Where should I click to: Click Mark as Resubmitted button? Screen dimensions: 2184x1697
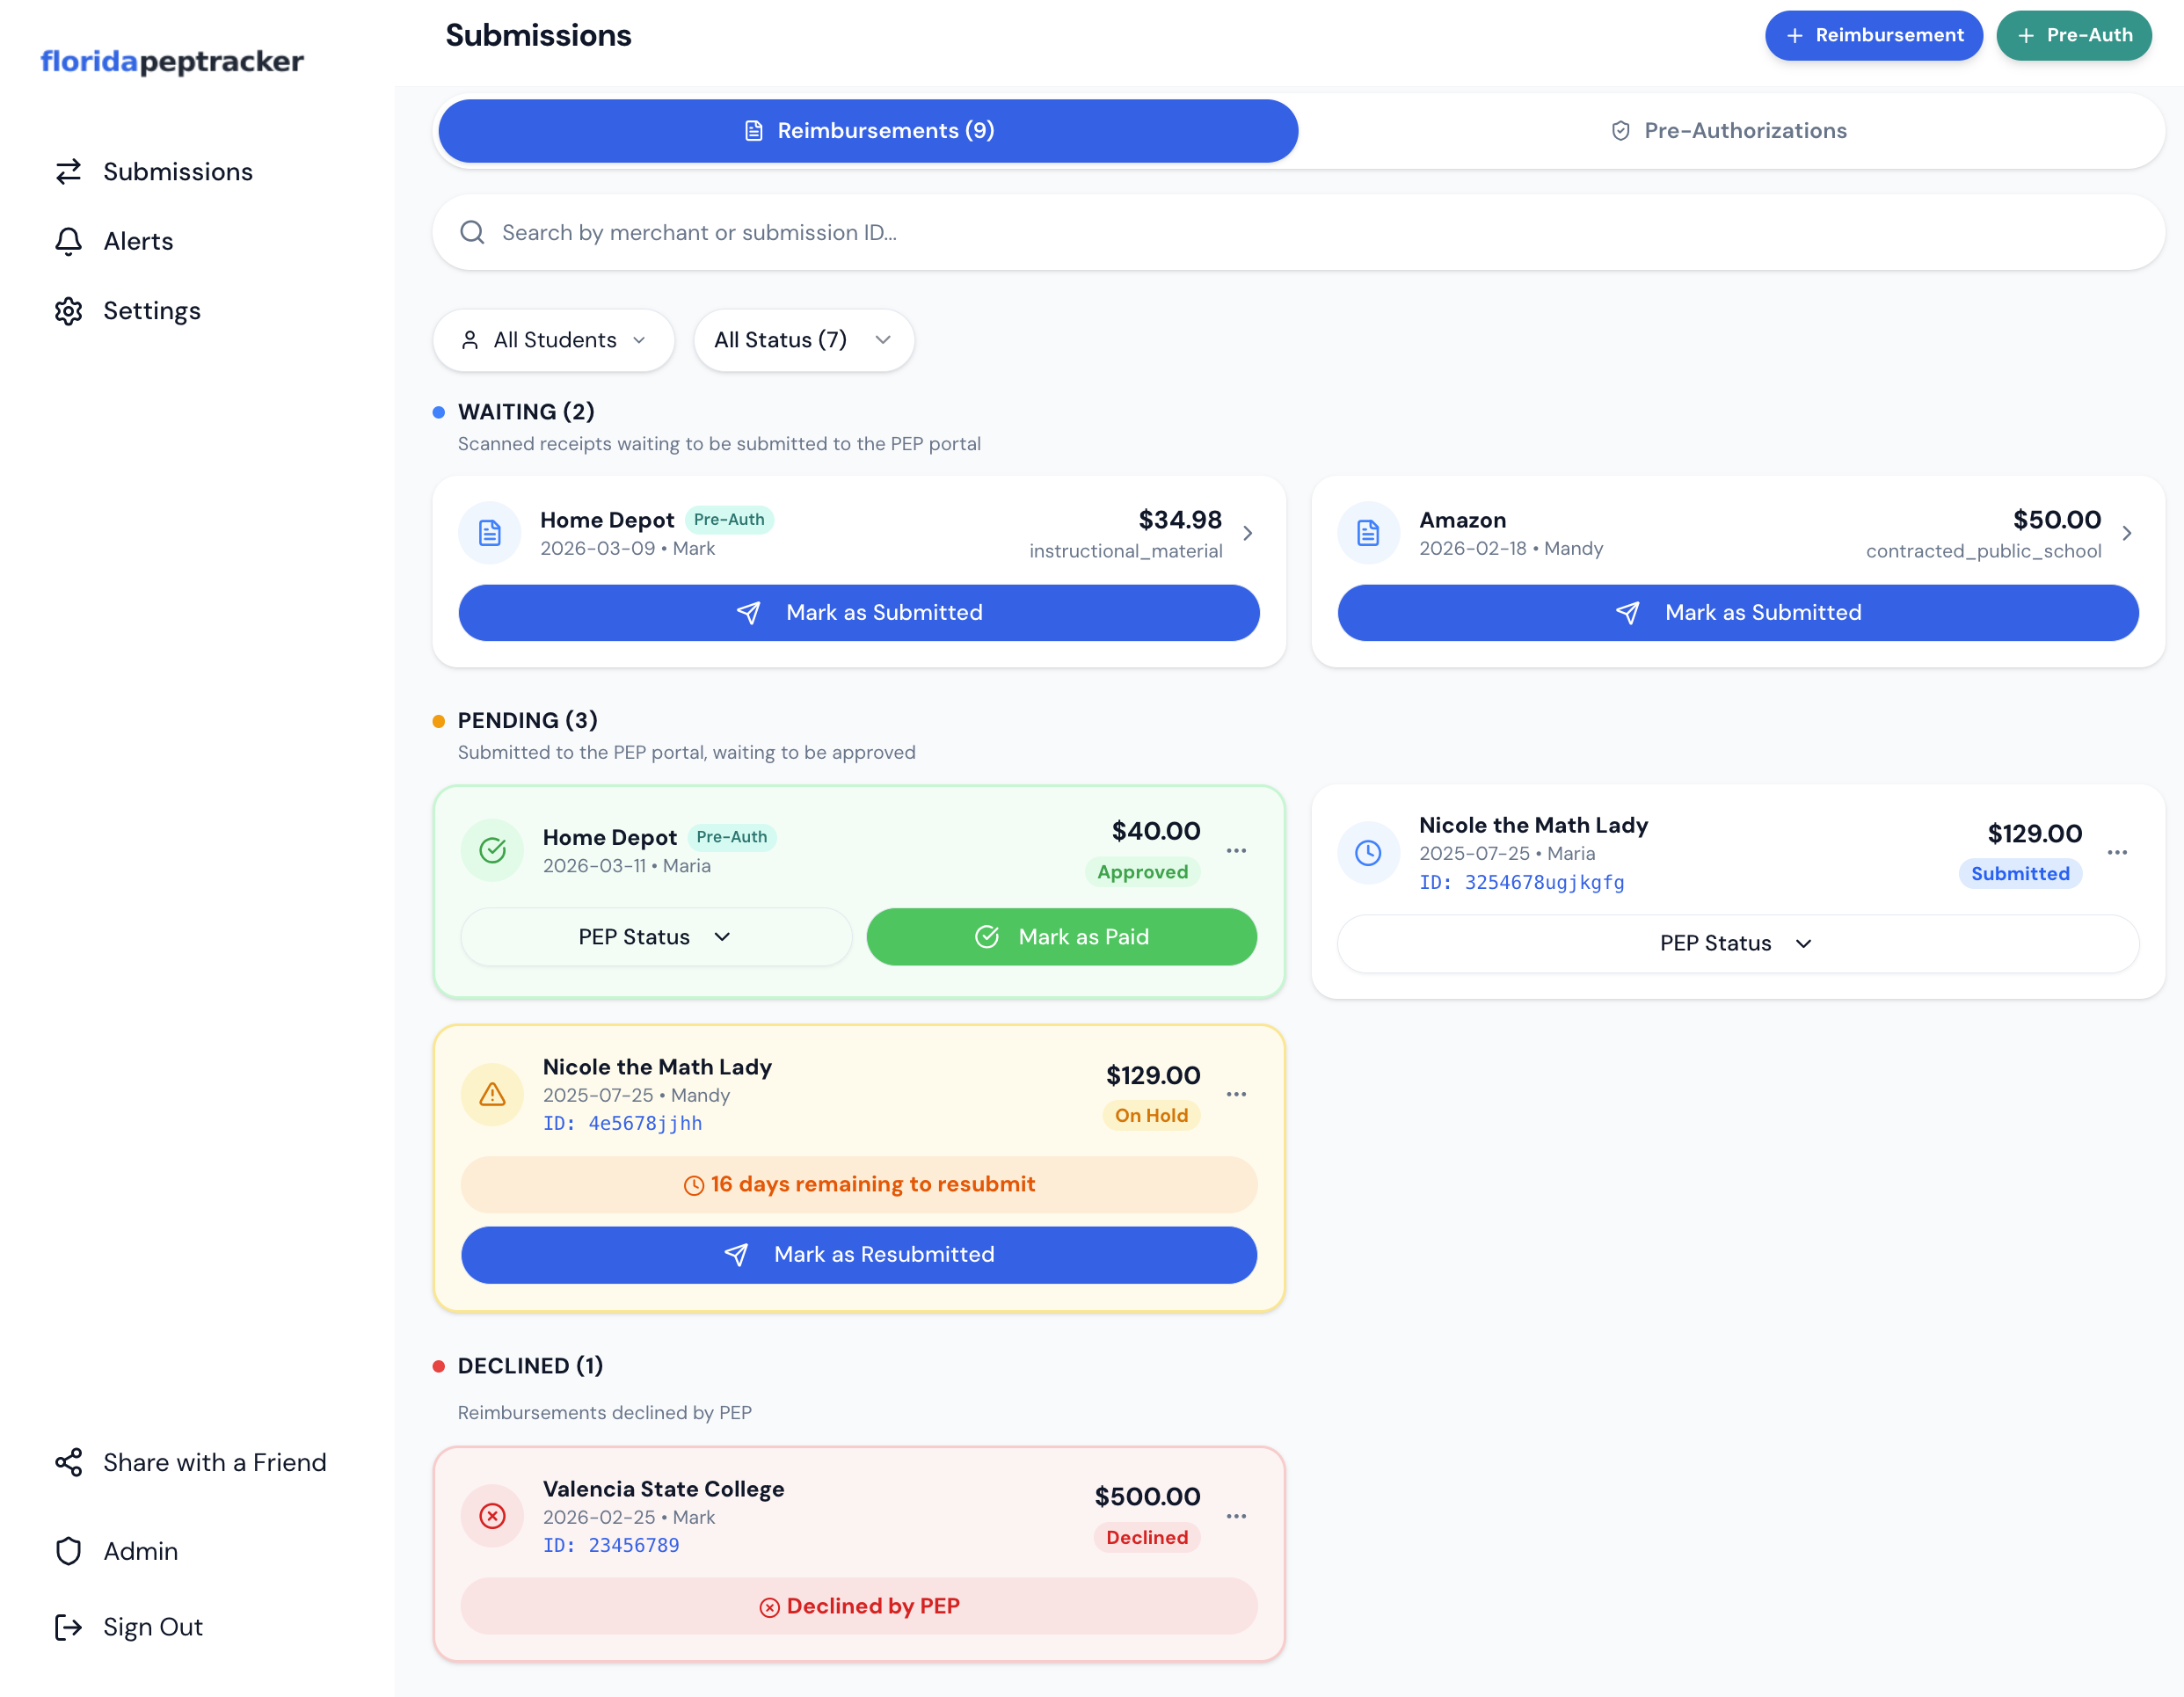(x=859, y=1255)
